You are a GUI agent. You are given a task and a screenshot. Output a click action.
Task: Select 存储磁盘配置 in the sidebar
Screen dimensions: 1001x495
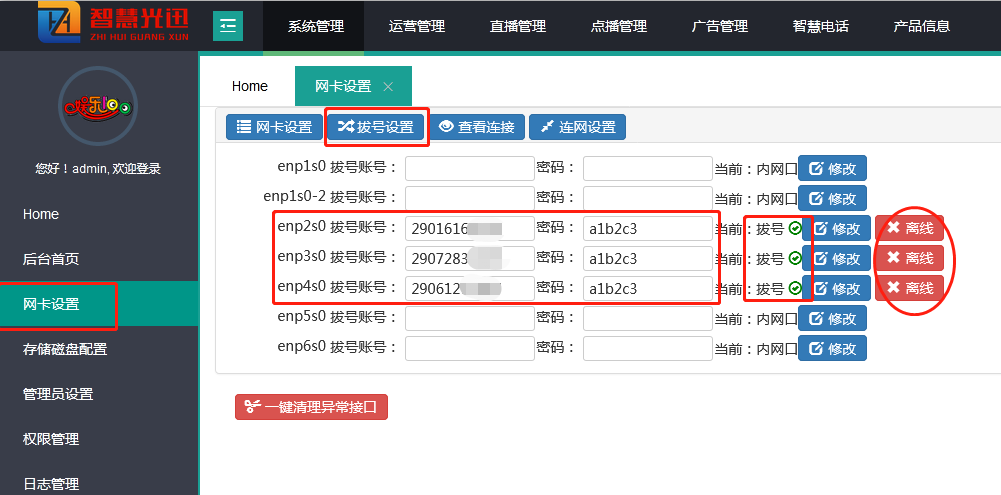[65, 349]
